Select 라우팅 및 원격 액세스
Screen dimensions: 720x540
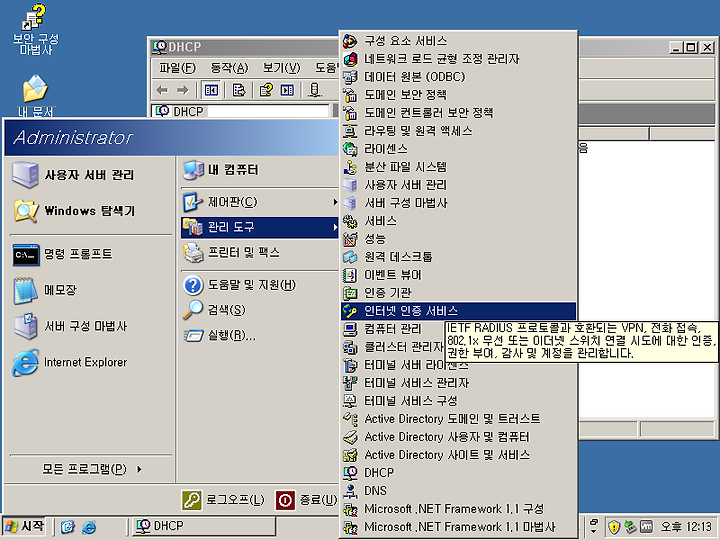[x=458, y=131]
